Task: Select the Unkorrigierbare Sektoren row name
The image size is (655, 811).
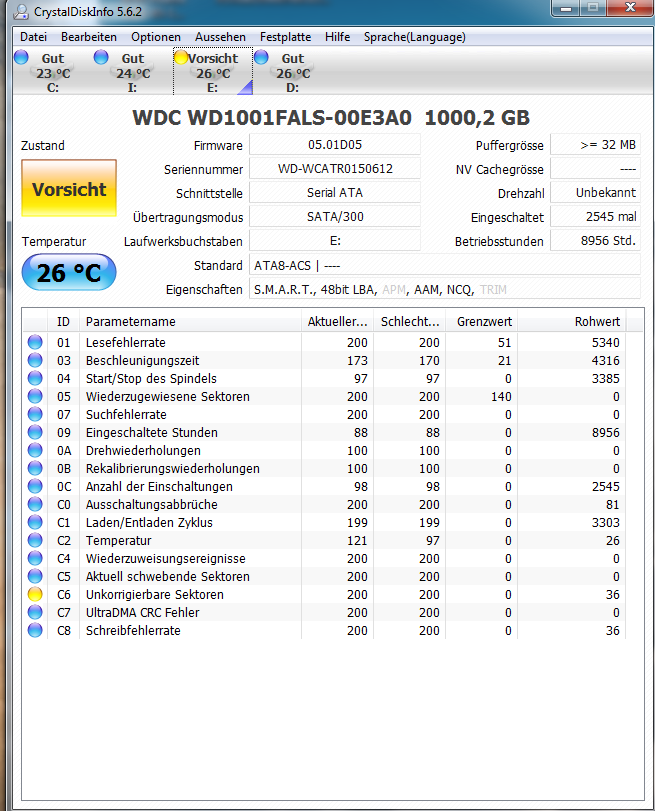Action: pos(155,594)
